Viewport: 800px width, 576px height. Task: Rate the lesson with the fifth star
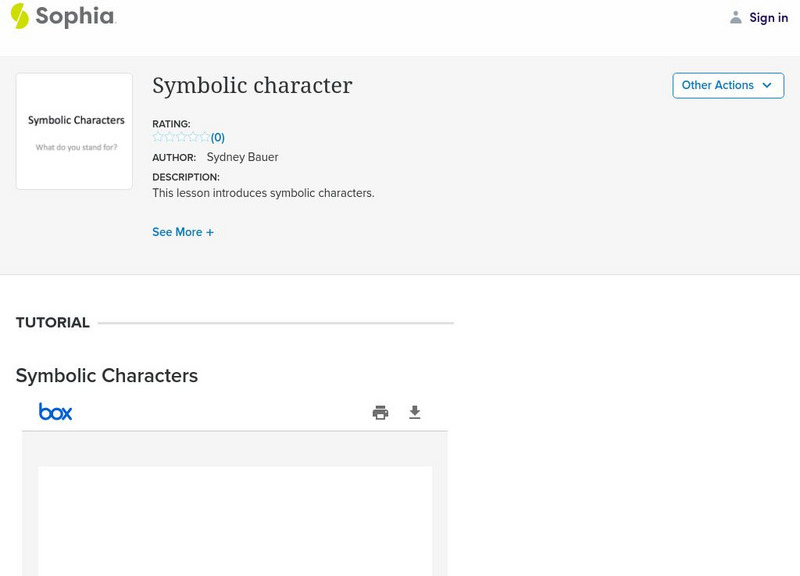coord(204,137)
